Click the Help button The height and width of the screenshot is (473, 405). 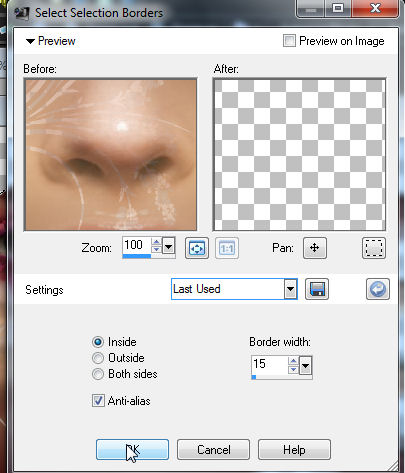294,450
